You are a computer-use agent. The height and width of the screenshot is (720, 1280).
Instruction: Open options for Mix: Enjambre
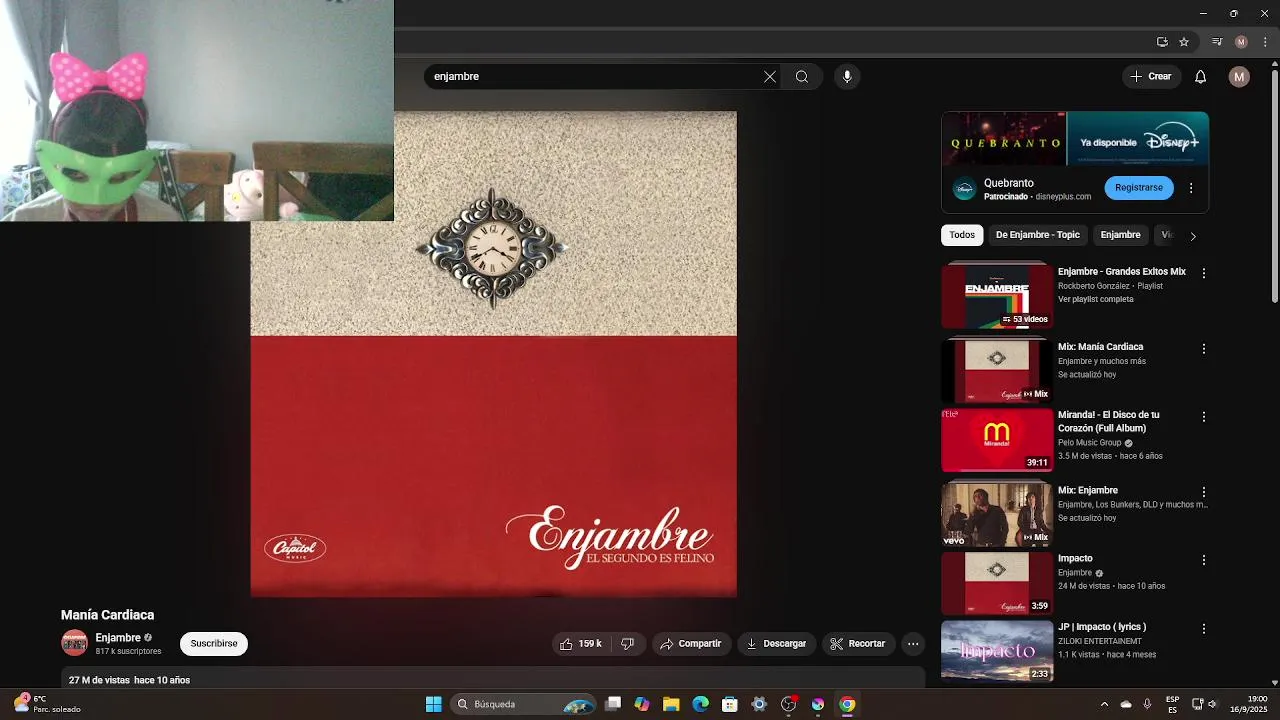pyautogui.click(x=1204, y=493)
